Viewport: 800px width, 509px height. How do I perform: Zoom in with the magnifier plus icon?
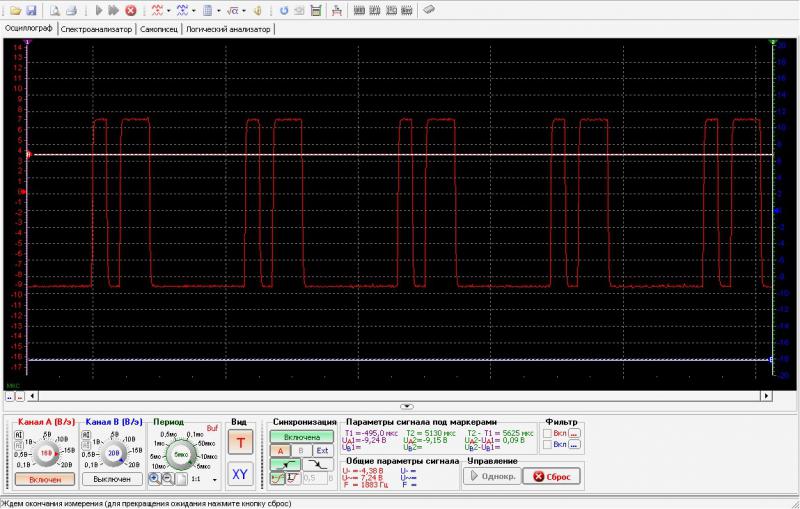[x=155, y=478]
